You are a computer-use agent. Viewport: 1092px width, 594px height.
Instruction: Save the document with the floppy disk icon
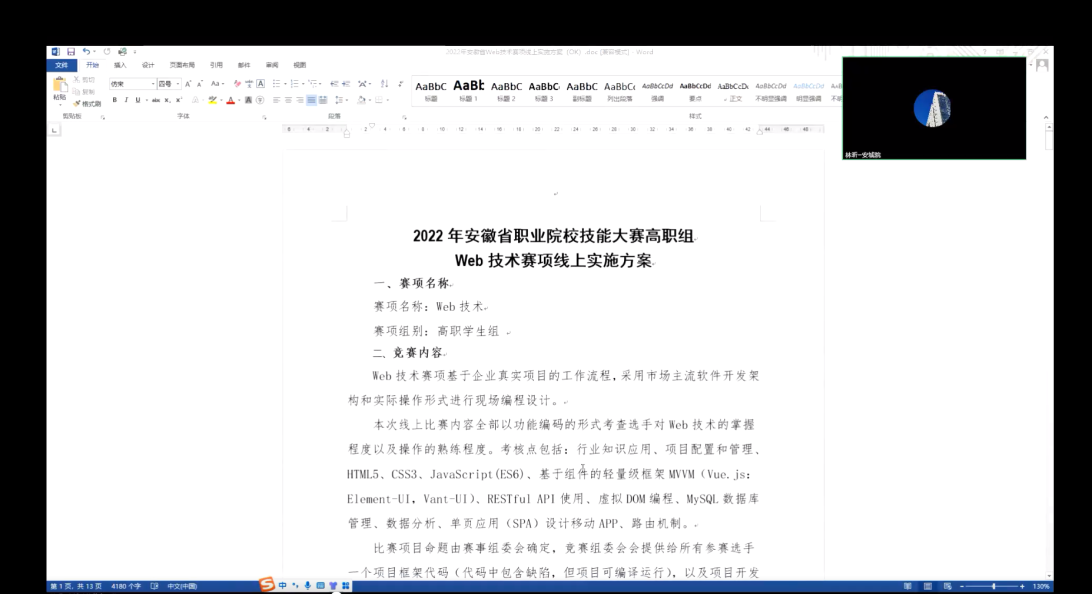click(71, 52)
